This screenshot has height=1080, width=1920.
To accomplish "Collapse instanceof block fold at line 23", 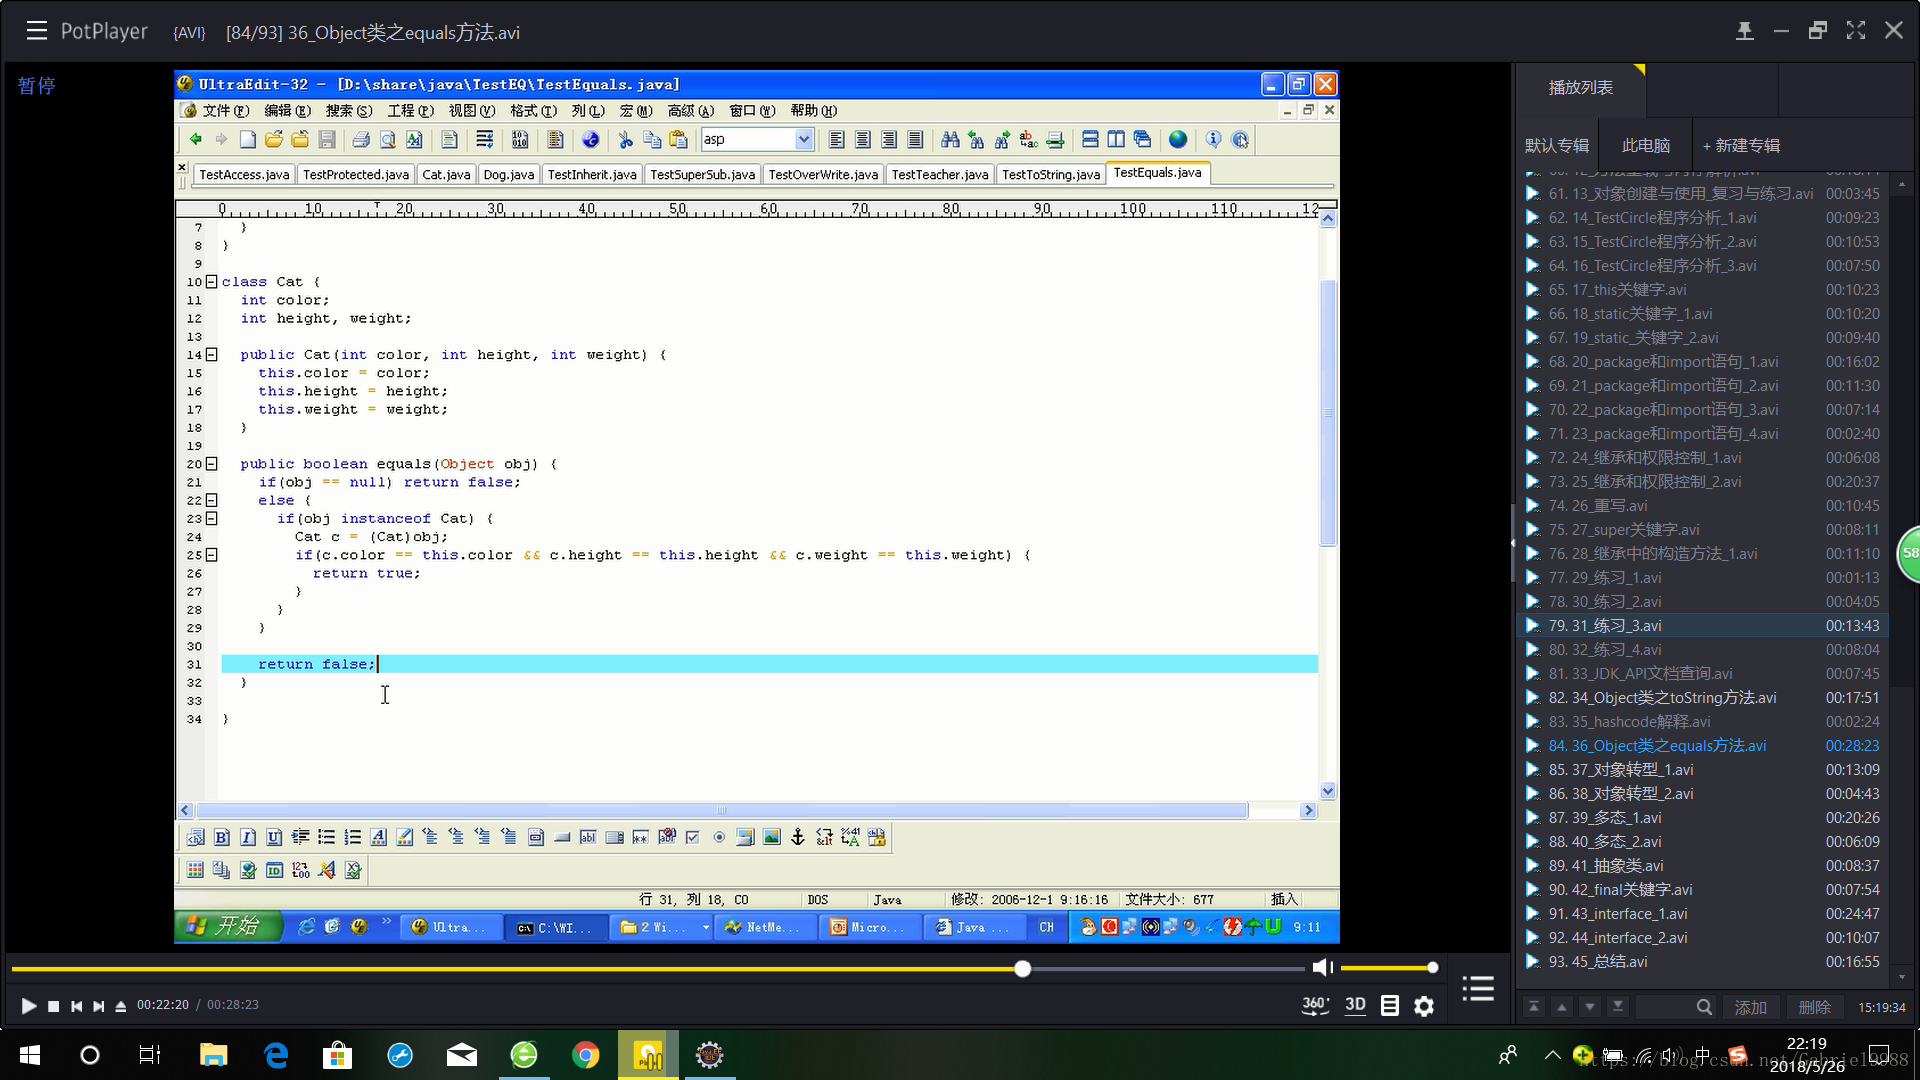I will click(211, 518).
